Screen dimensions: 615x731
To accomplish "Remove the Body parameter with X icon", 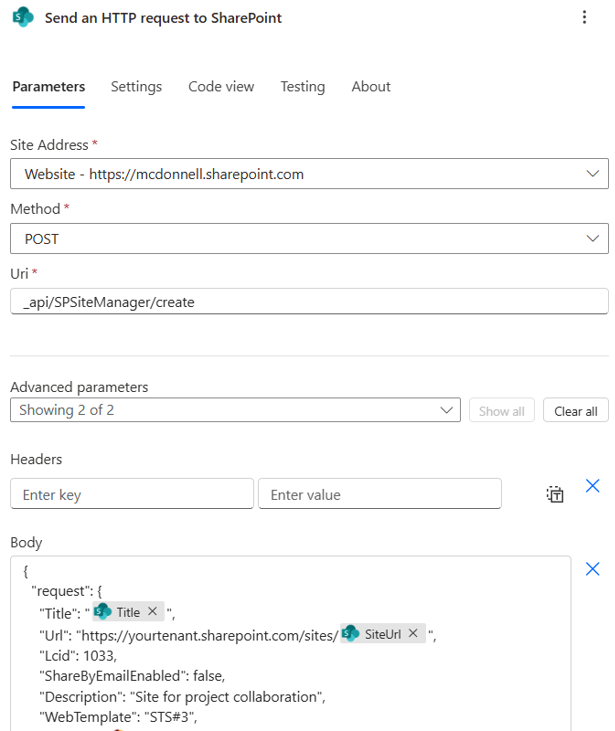I will (592, 569).
